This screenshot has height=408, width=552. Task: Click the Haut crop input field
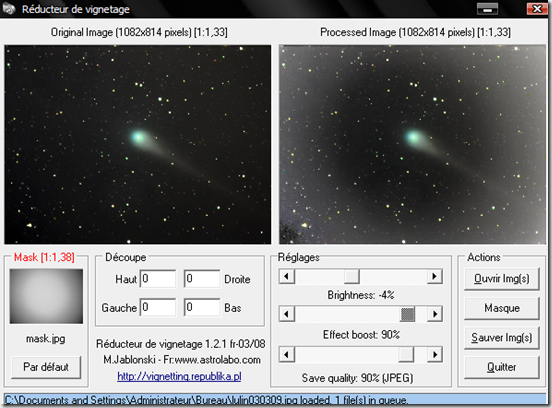coord(158,279)
